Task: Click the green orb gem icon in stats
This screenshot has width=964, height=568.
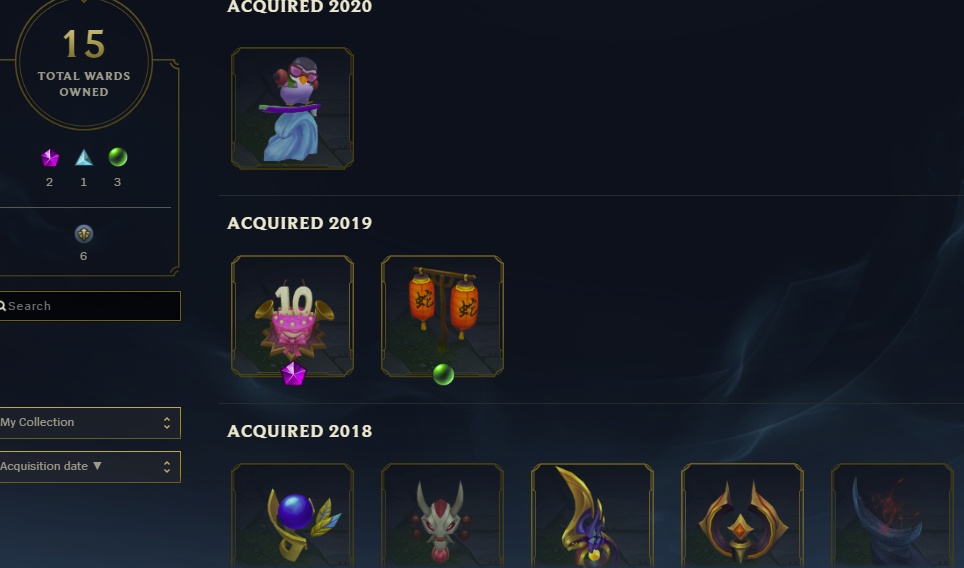Action: click(x=117, y=157)
